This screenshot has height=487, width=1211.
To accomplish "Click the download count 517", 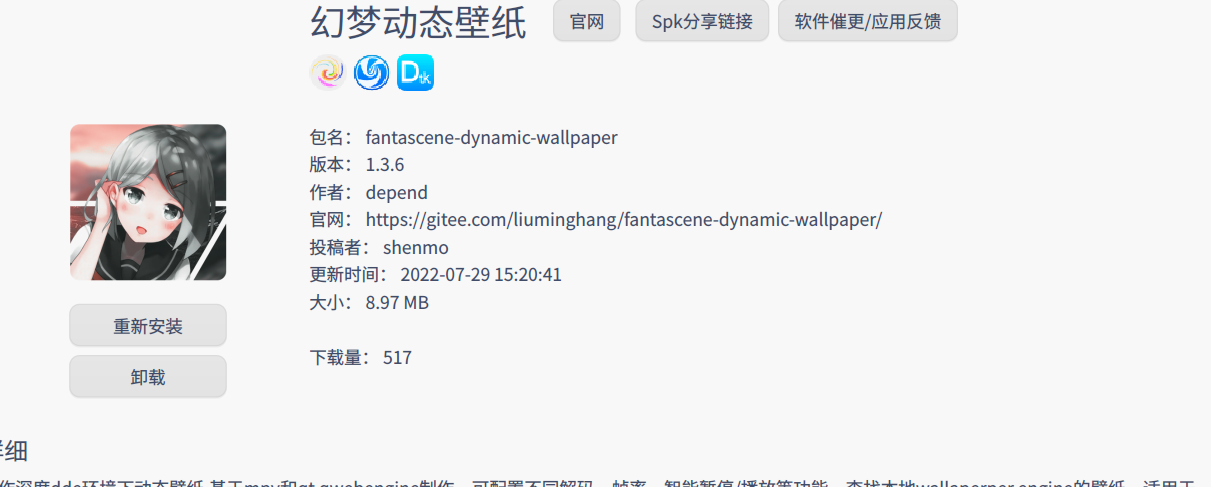I will point(397,358).
